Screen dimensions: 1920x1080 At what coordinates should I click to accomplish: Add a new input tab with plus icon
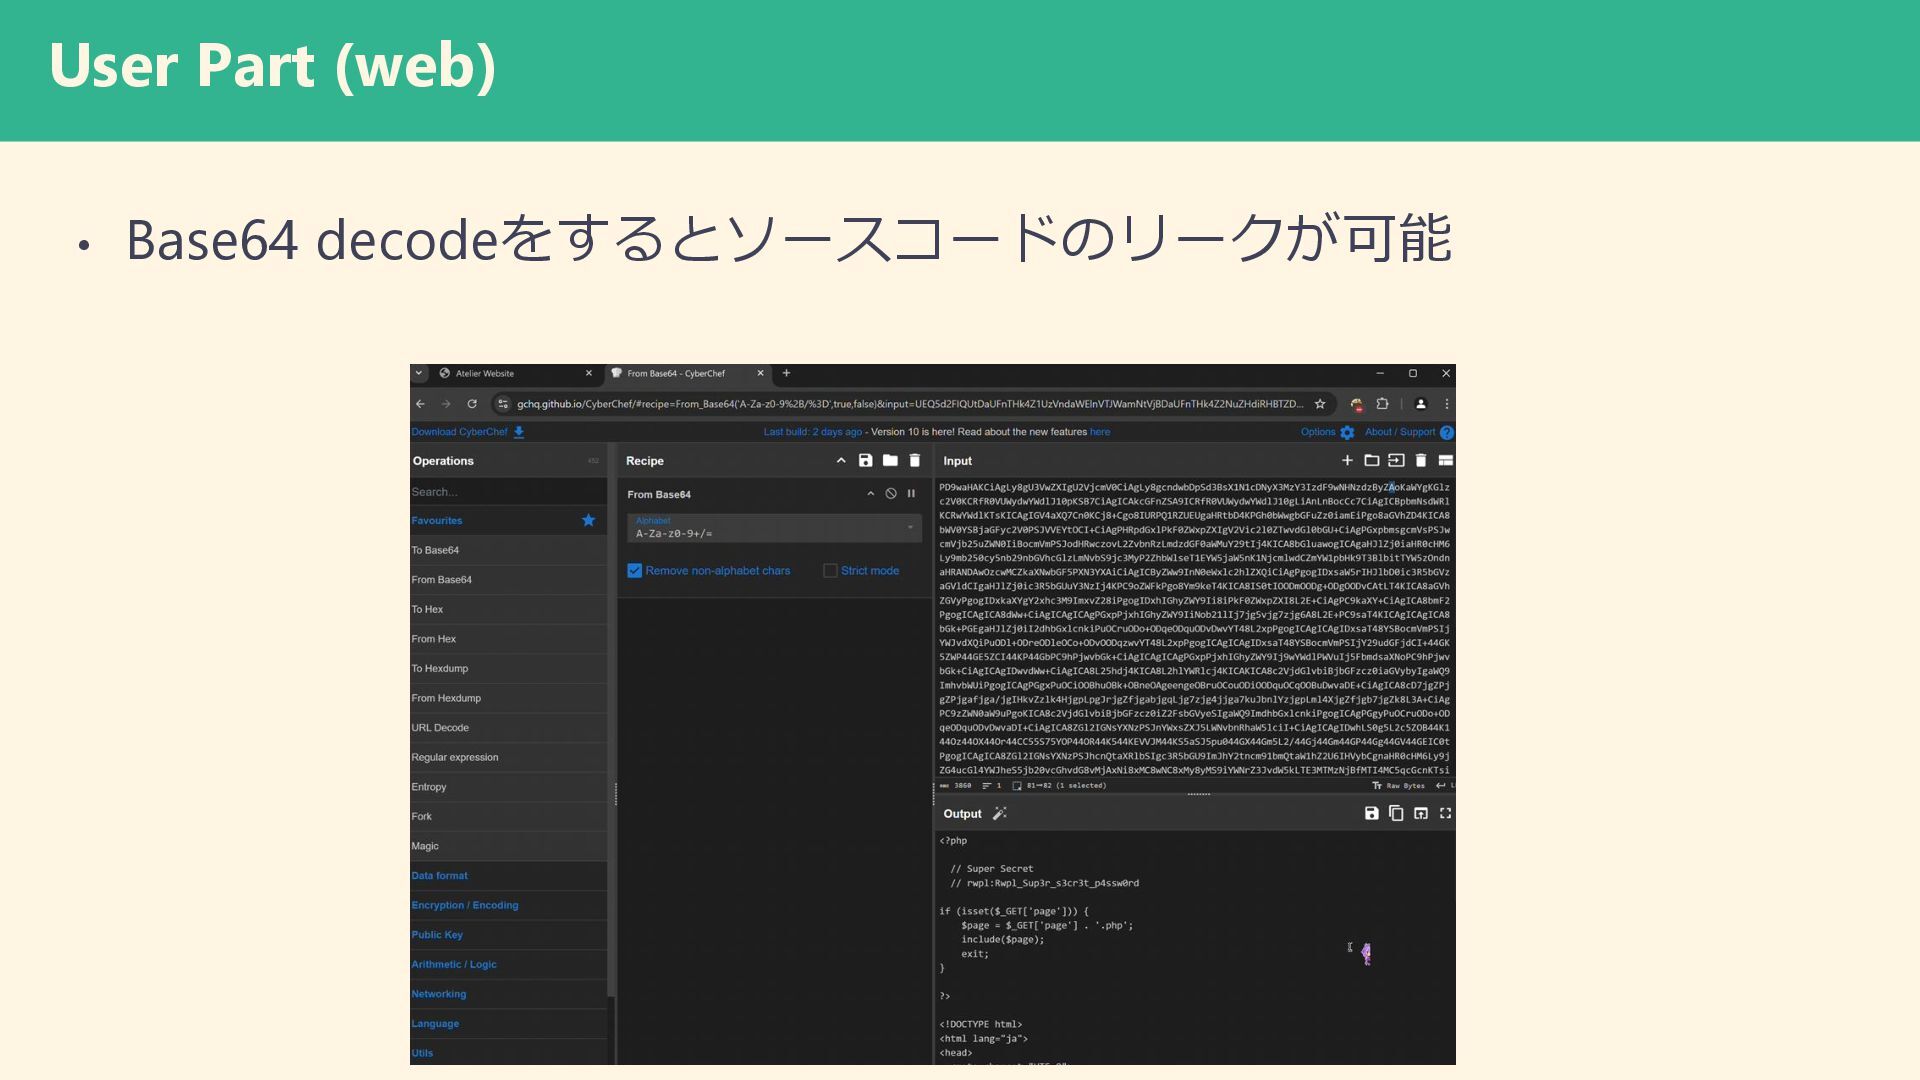click(x=1347, y=461)
